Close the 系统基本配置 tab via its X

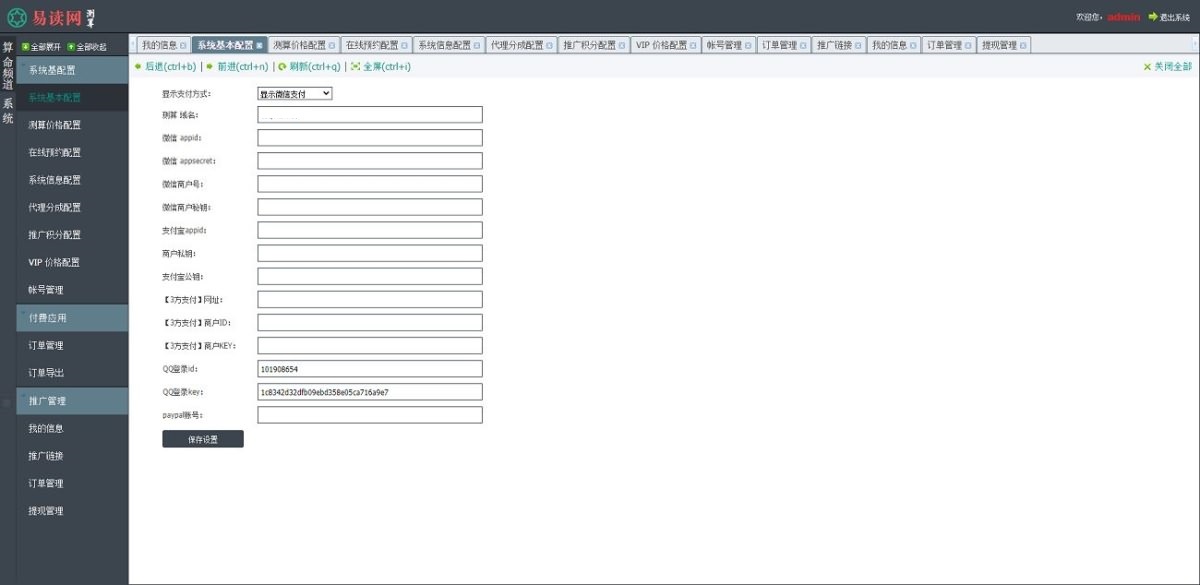click(x=260, y=46)
